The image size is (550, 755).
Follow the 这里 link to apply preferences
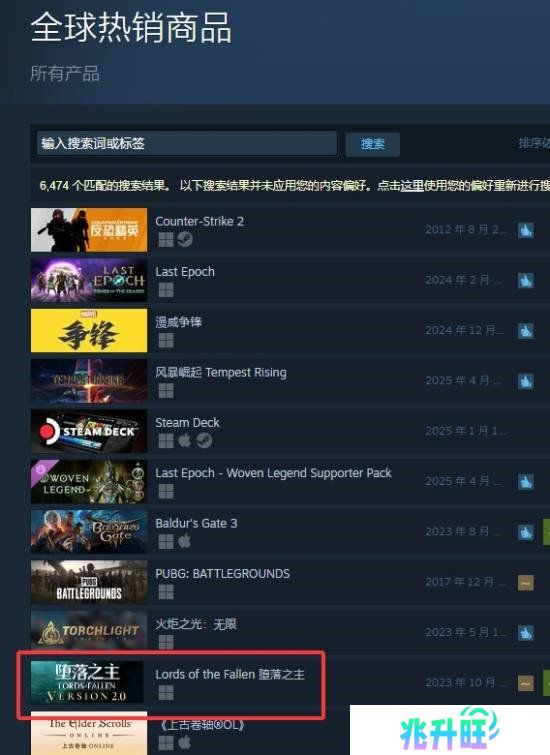point(412,185)
